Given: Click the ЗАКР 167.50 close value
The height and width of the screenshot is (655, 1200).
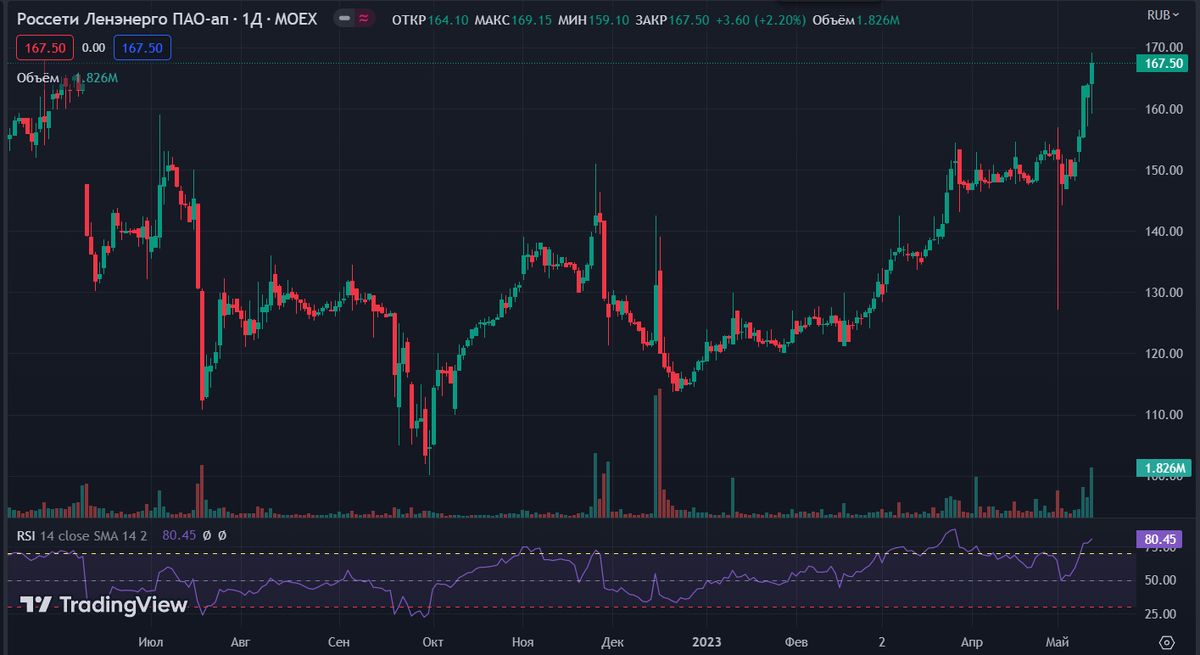Looking at the screenshot, I should point(673,21).
